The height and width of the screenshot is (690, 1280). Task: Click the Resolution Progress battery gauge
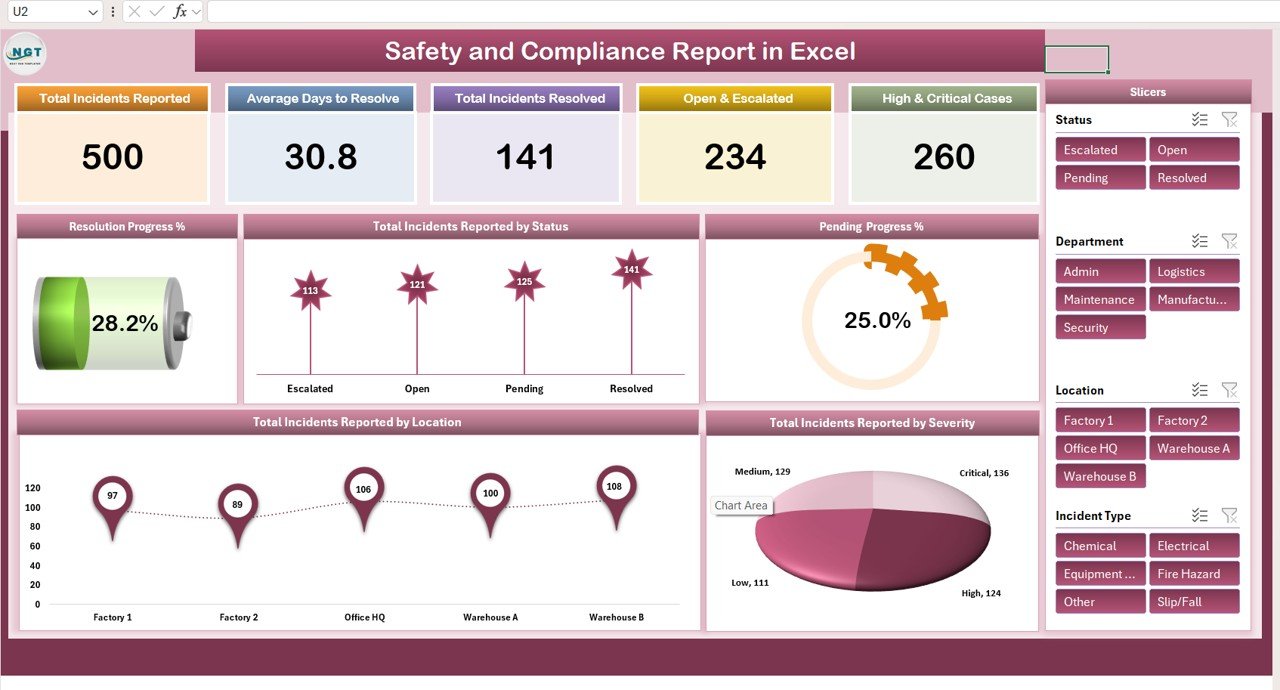pos(110,323)
